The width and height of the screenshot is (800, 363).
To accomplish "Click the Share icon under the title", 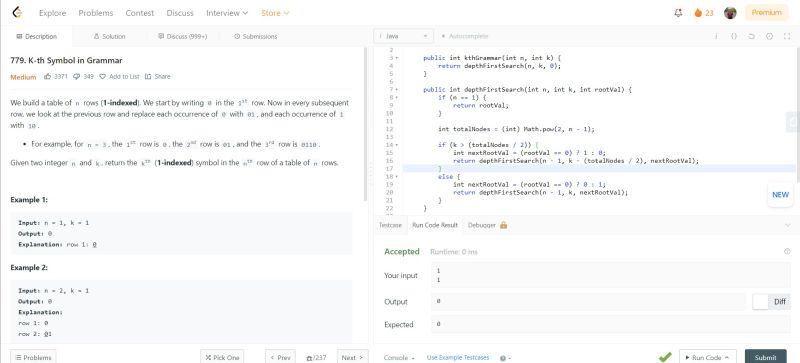I will click(x=148, y=77).
